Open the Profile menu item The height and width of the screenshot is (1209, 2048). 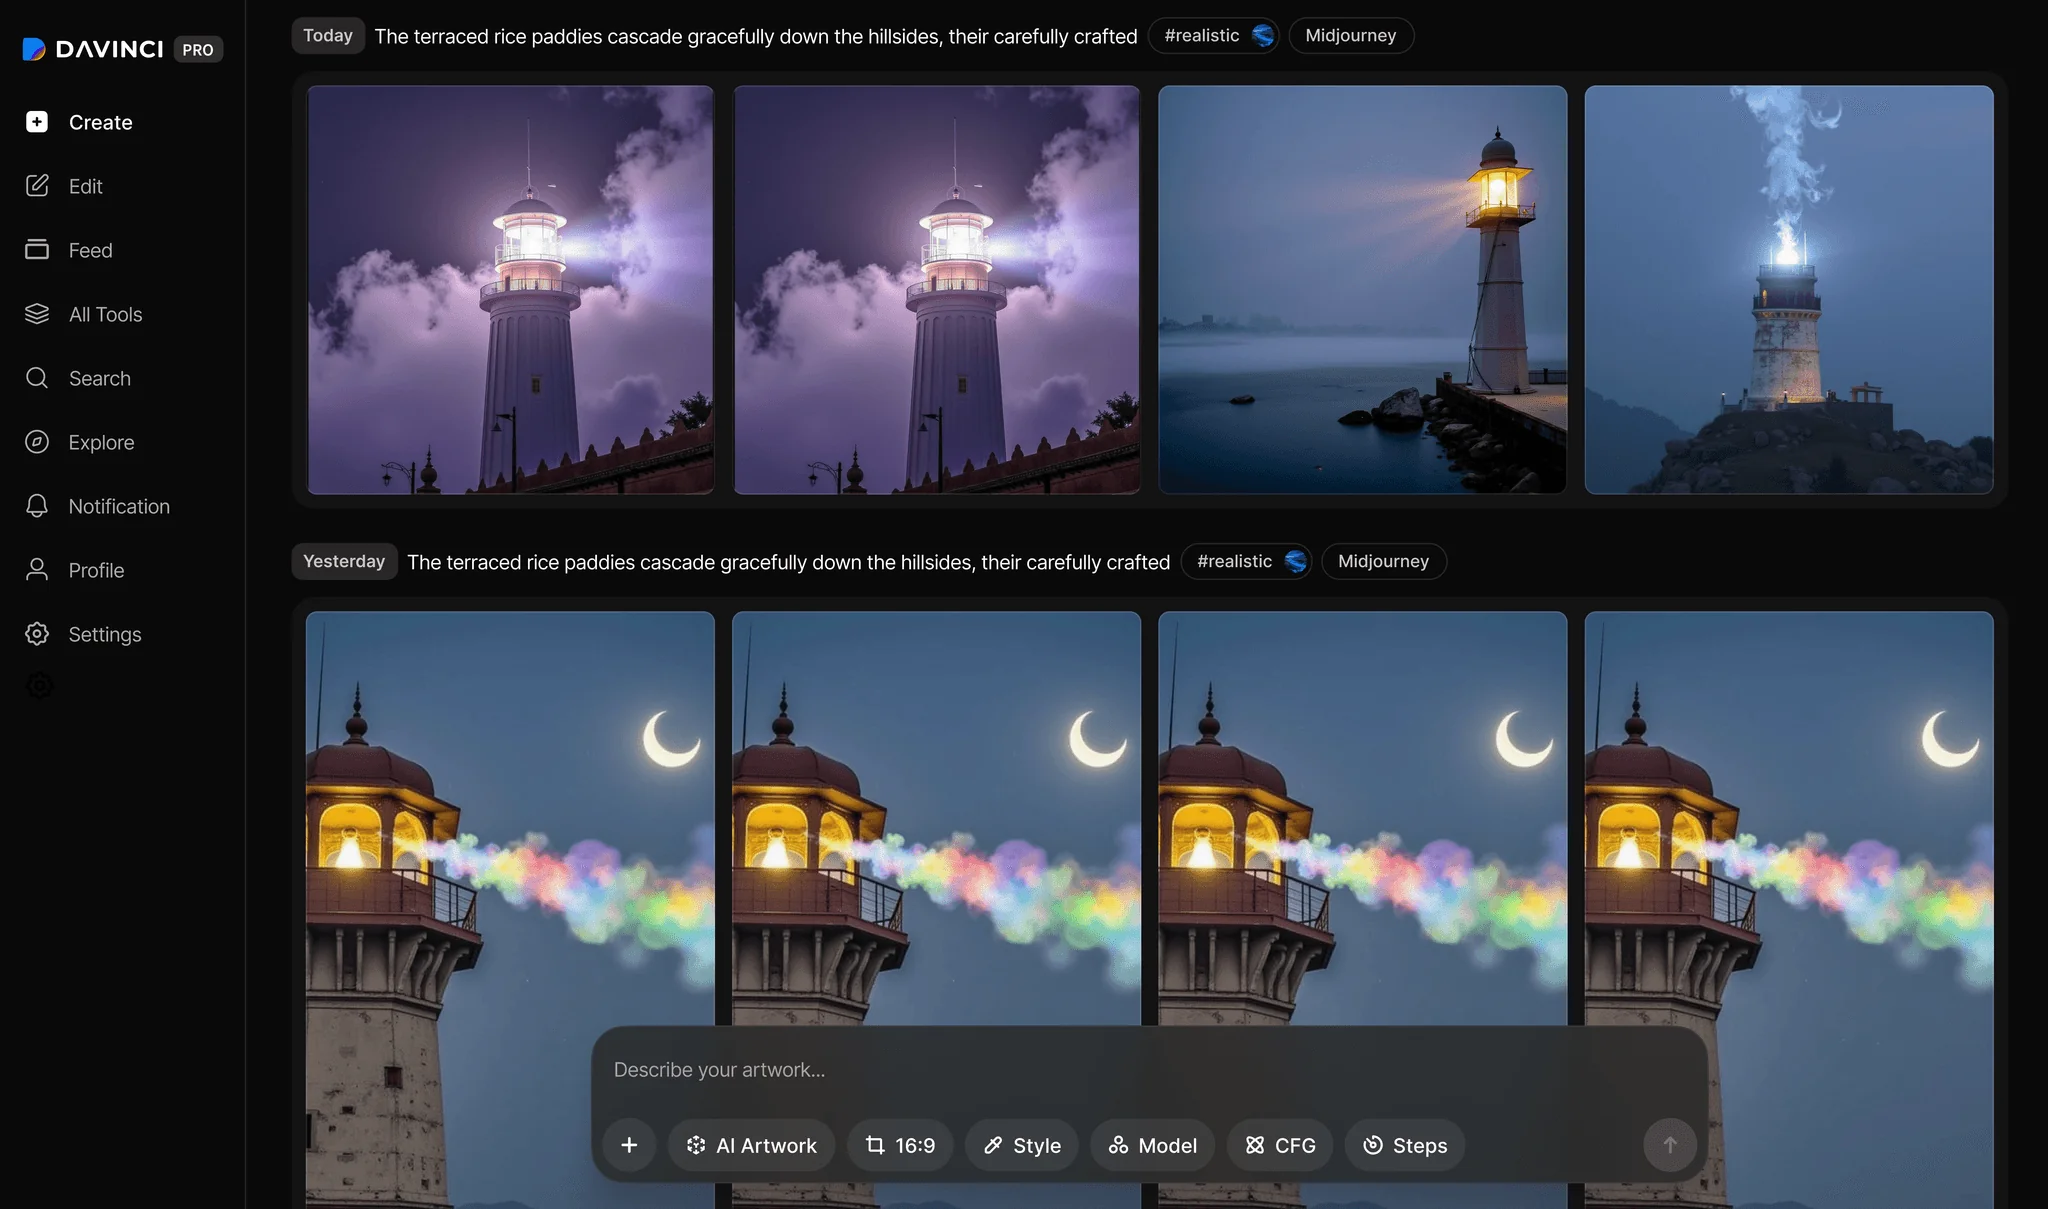[x=96, y=570]
